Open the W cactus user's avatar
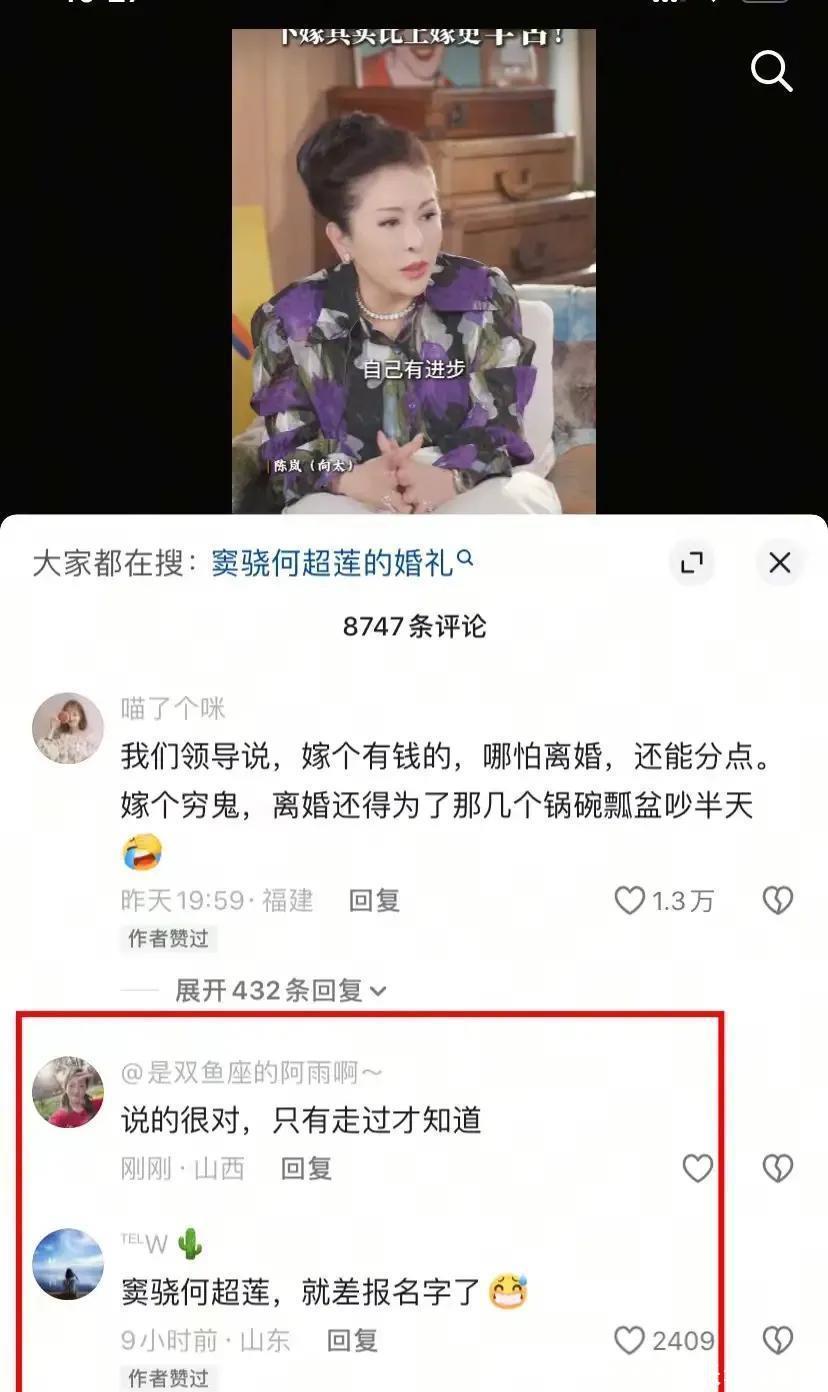 tap(68, 1264)
